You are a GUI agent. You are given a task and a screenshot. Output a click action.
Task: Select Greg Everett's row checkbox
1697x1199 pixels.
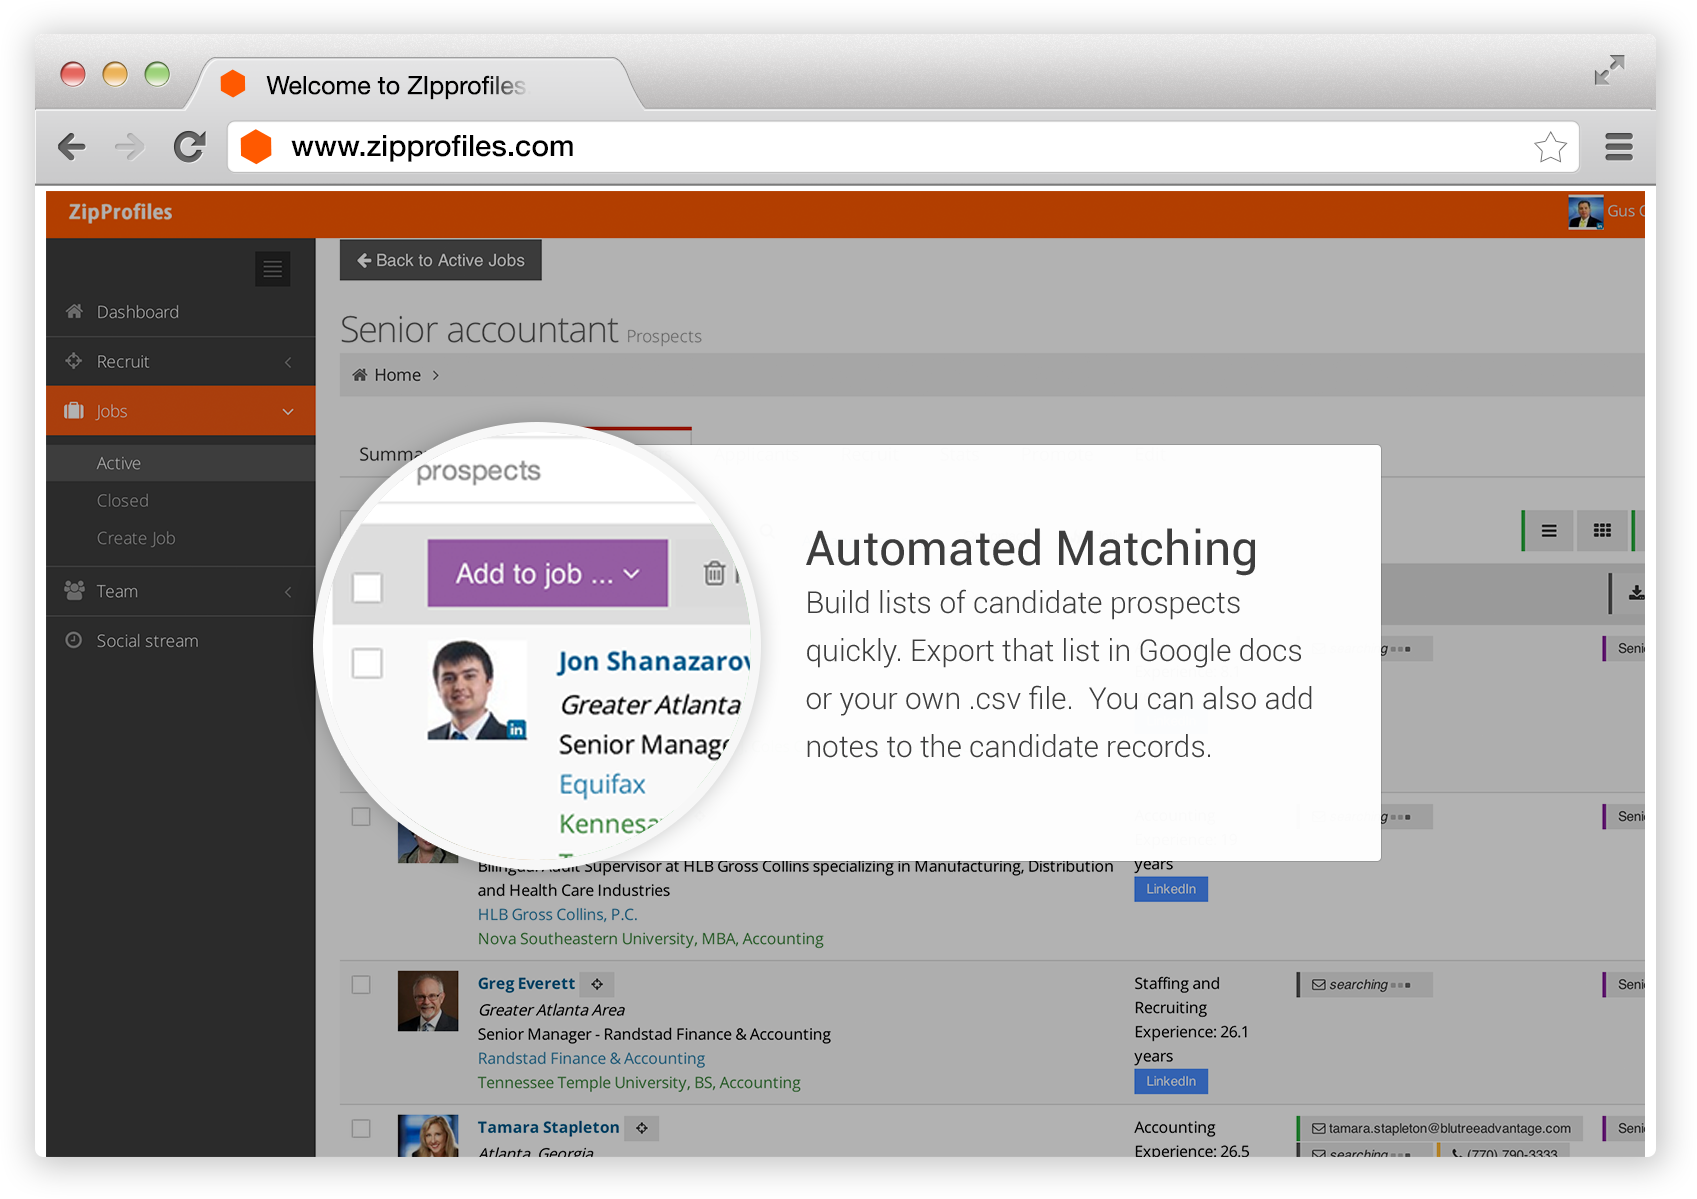[361, 984]
